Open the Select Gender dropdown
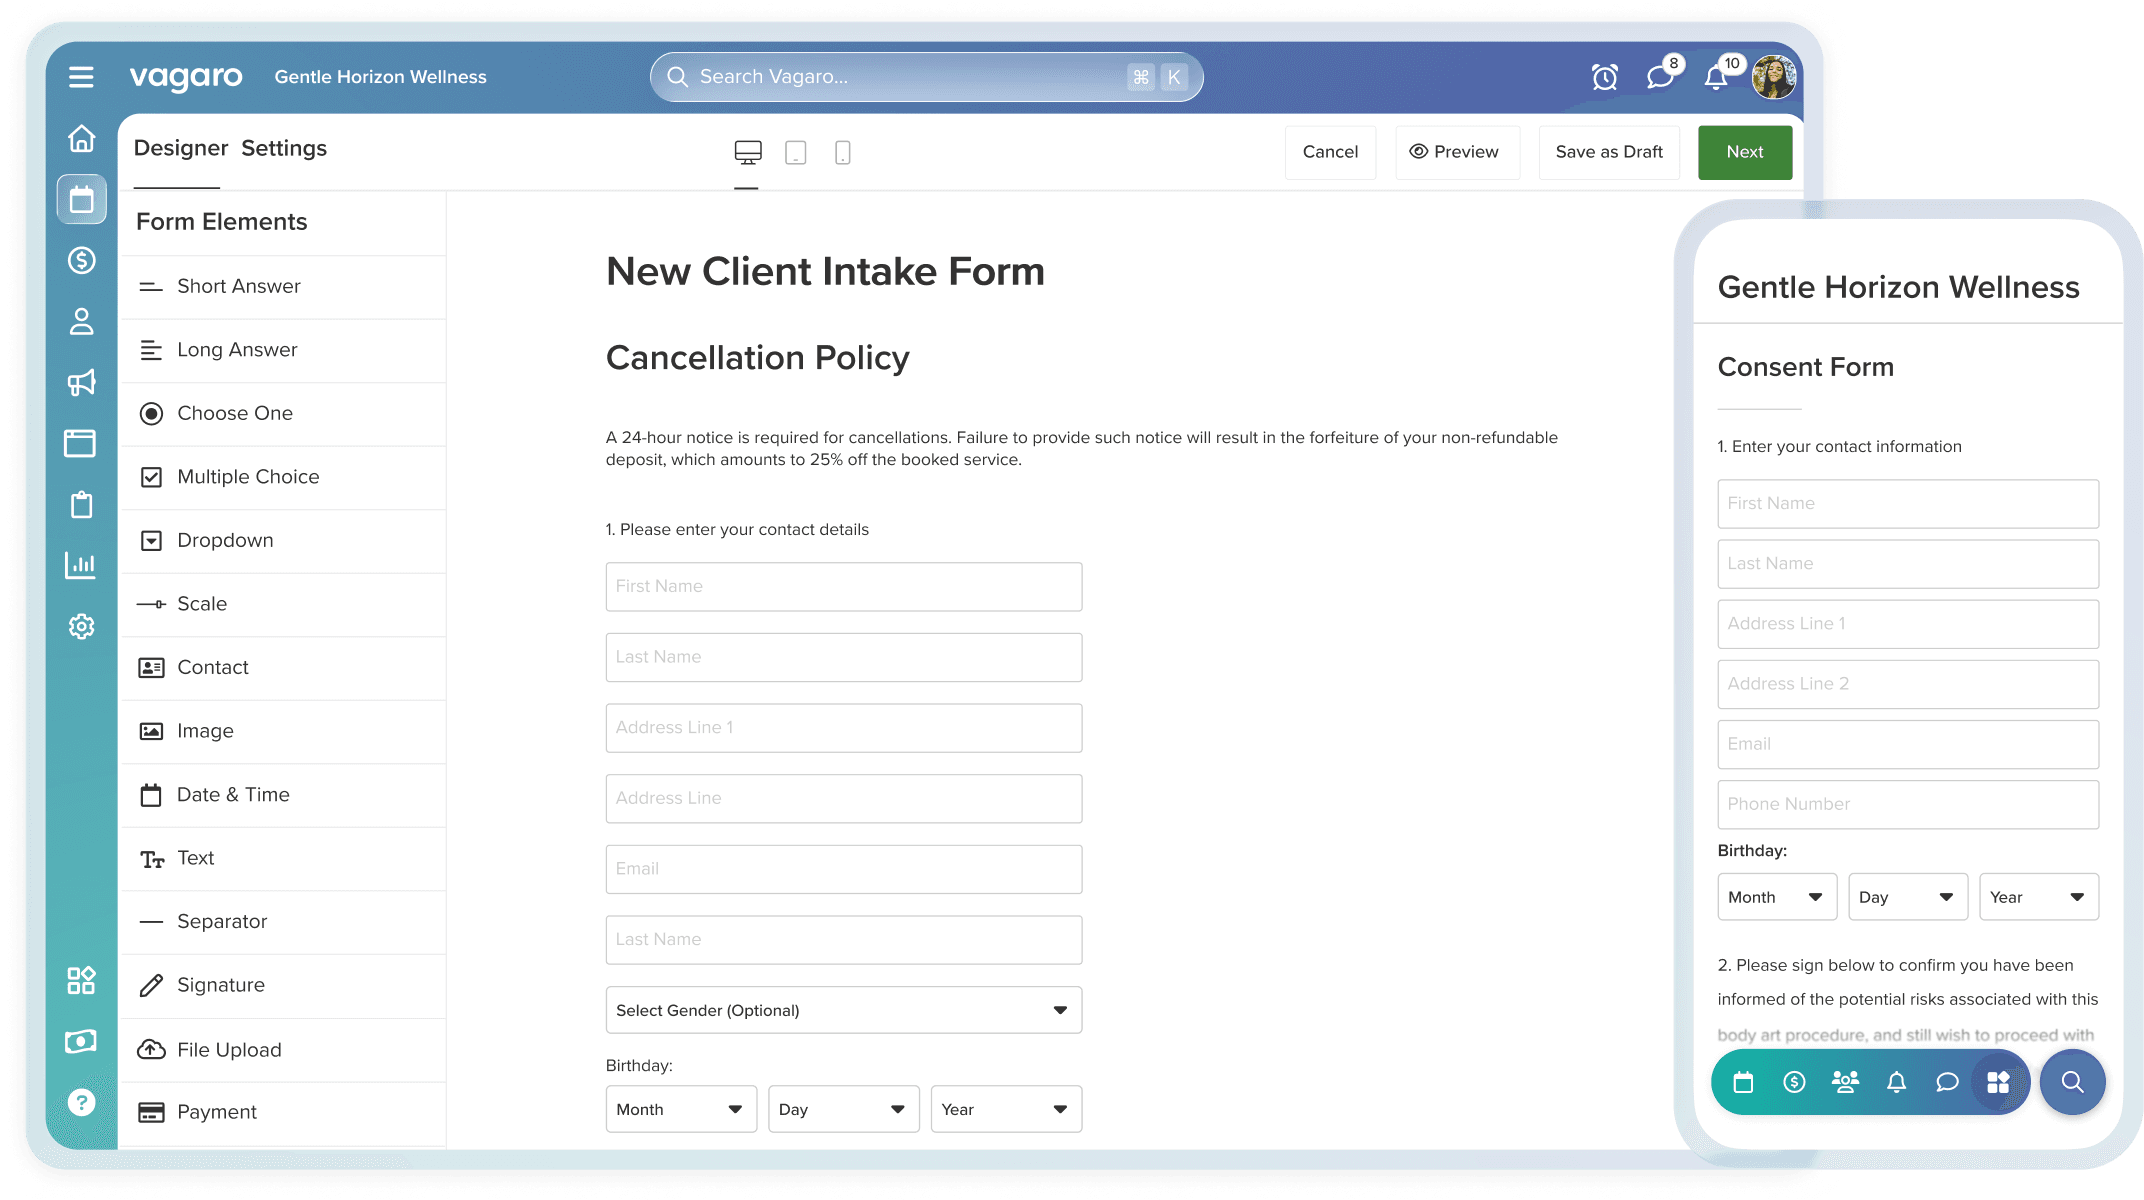 pyautogui.click(x=843, y=1010)
